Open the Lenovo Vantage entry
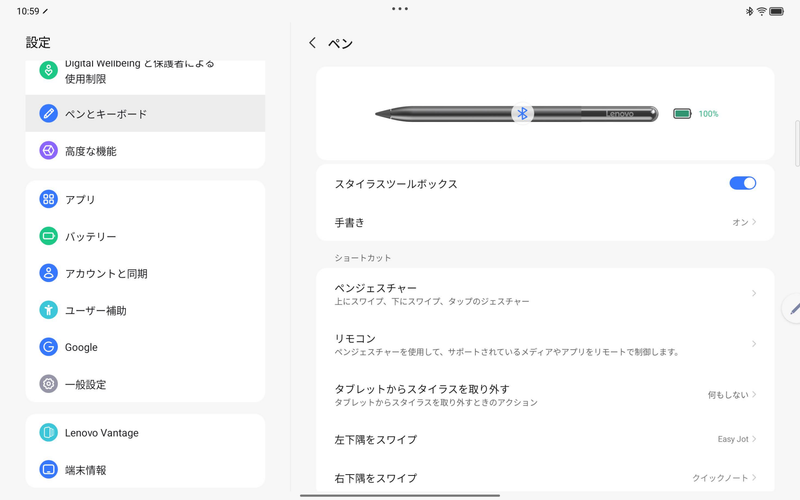Viewport: 800px width, 500px height. 145,433
